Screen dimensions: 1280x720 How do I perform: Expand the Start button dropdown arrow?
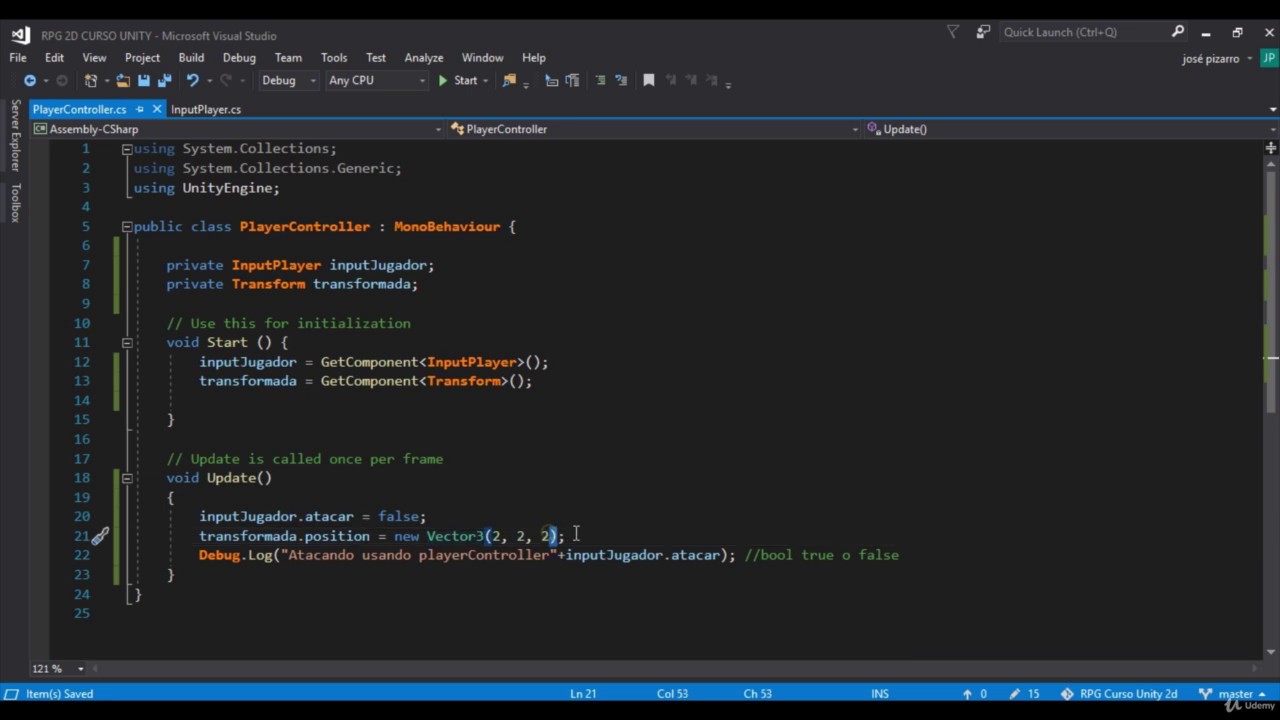[485, 81]
